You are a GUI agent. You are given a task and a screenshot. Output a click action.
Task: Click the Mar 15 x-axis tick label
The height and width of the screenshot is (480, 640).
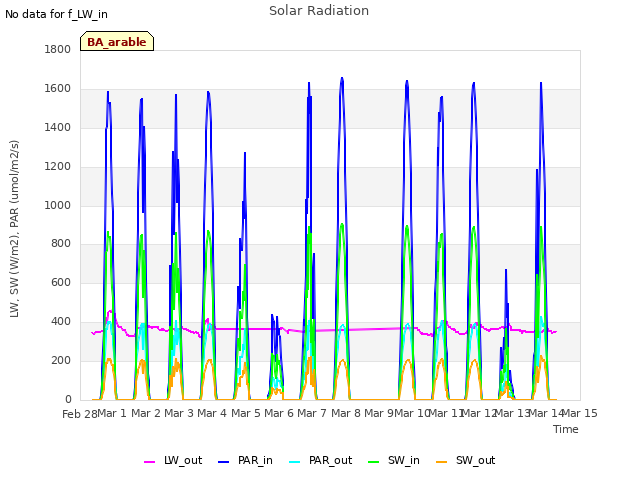[580, 413]
